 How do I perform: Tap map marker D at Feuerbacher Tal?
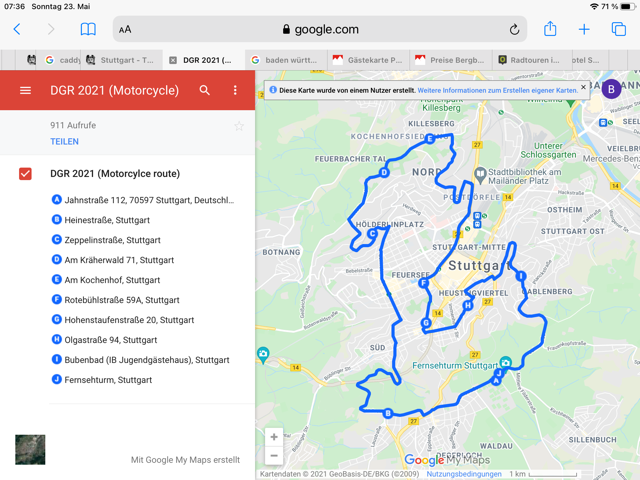[x=384, y=172]
